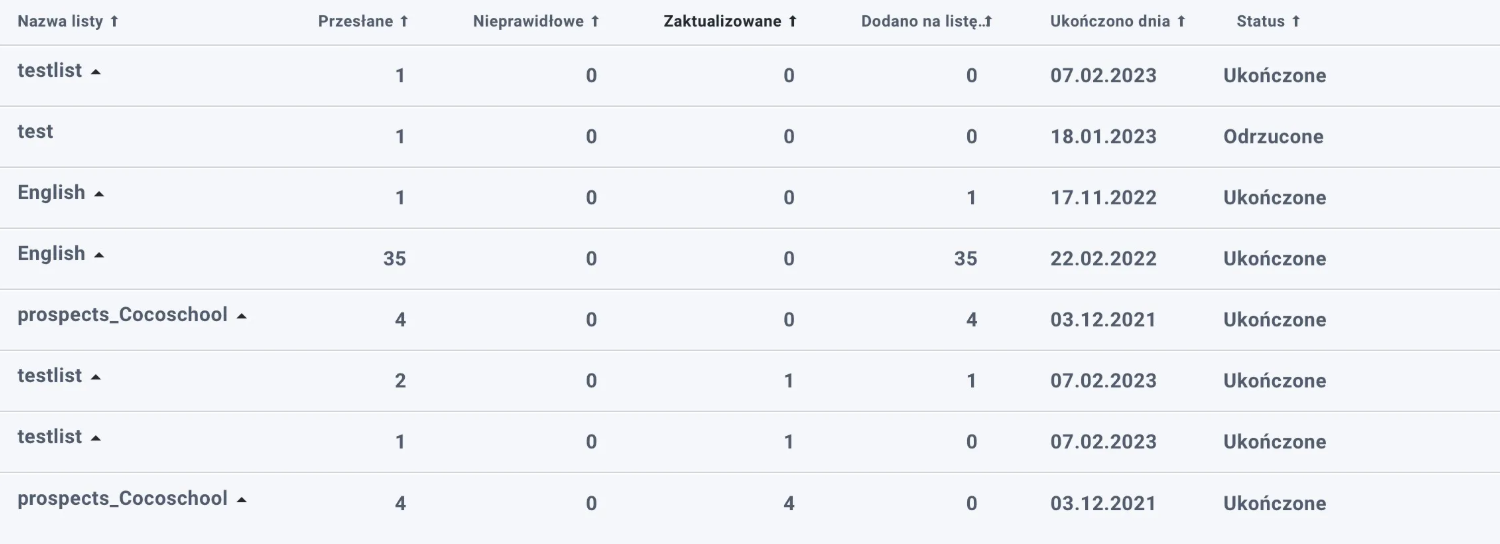Expand caret of English row dated 22.02.2022
Screen dimensions: 1500x544
point(99,255)
